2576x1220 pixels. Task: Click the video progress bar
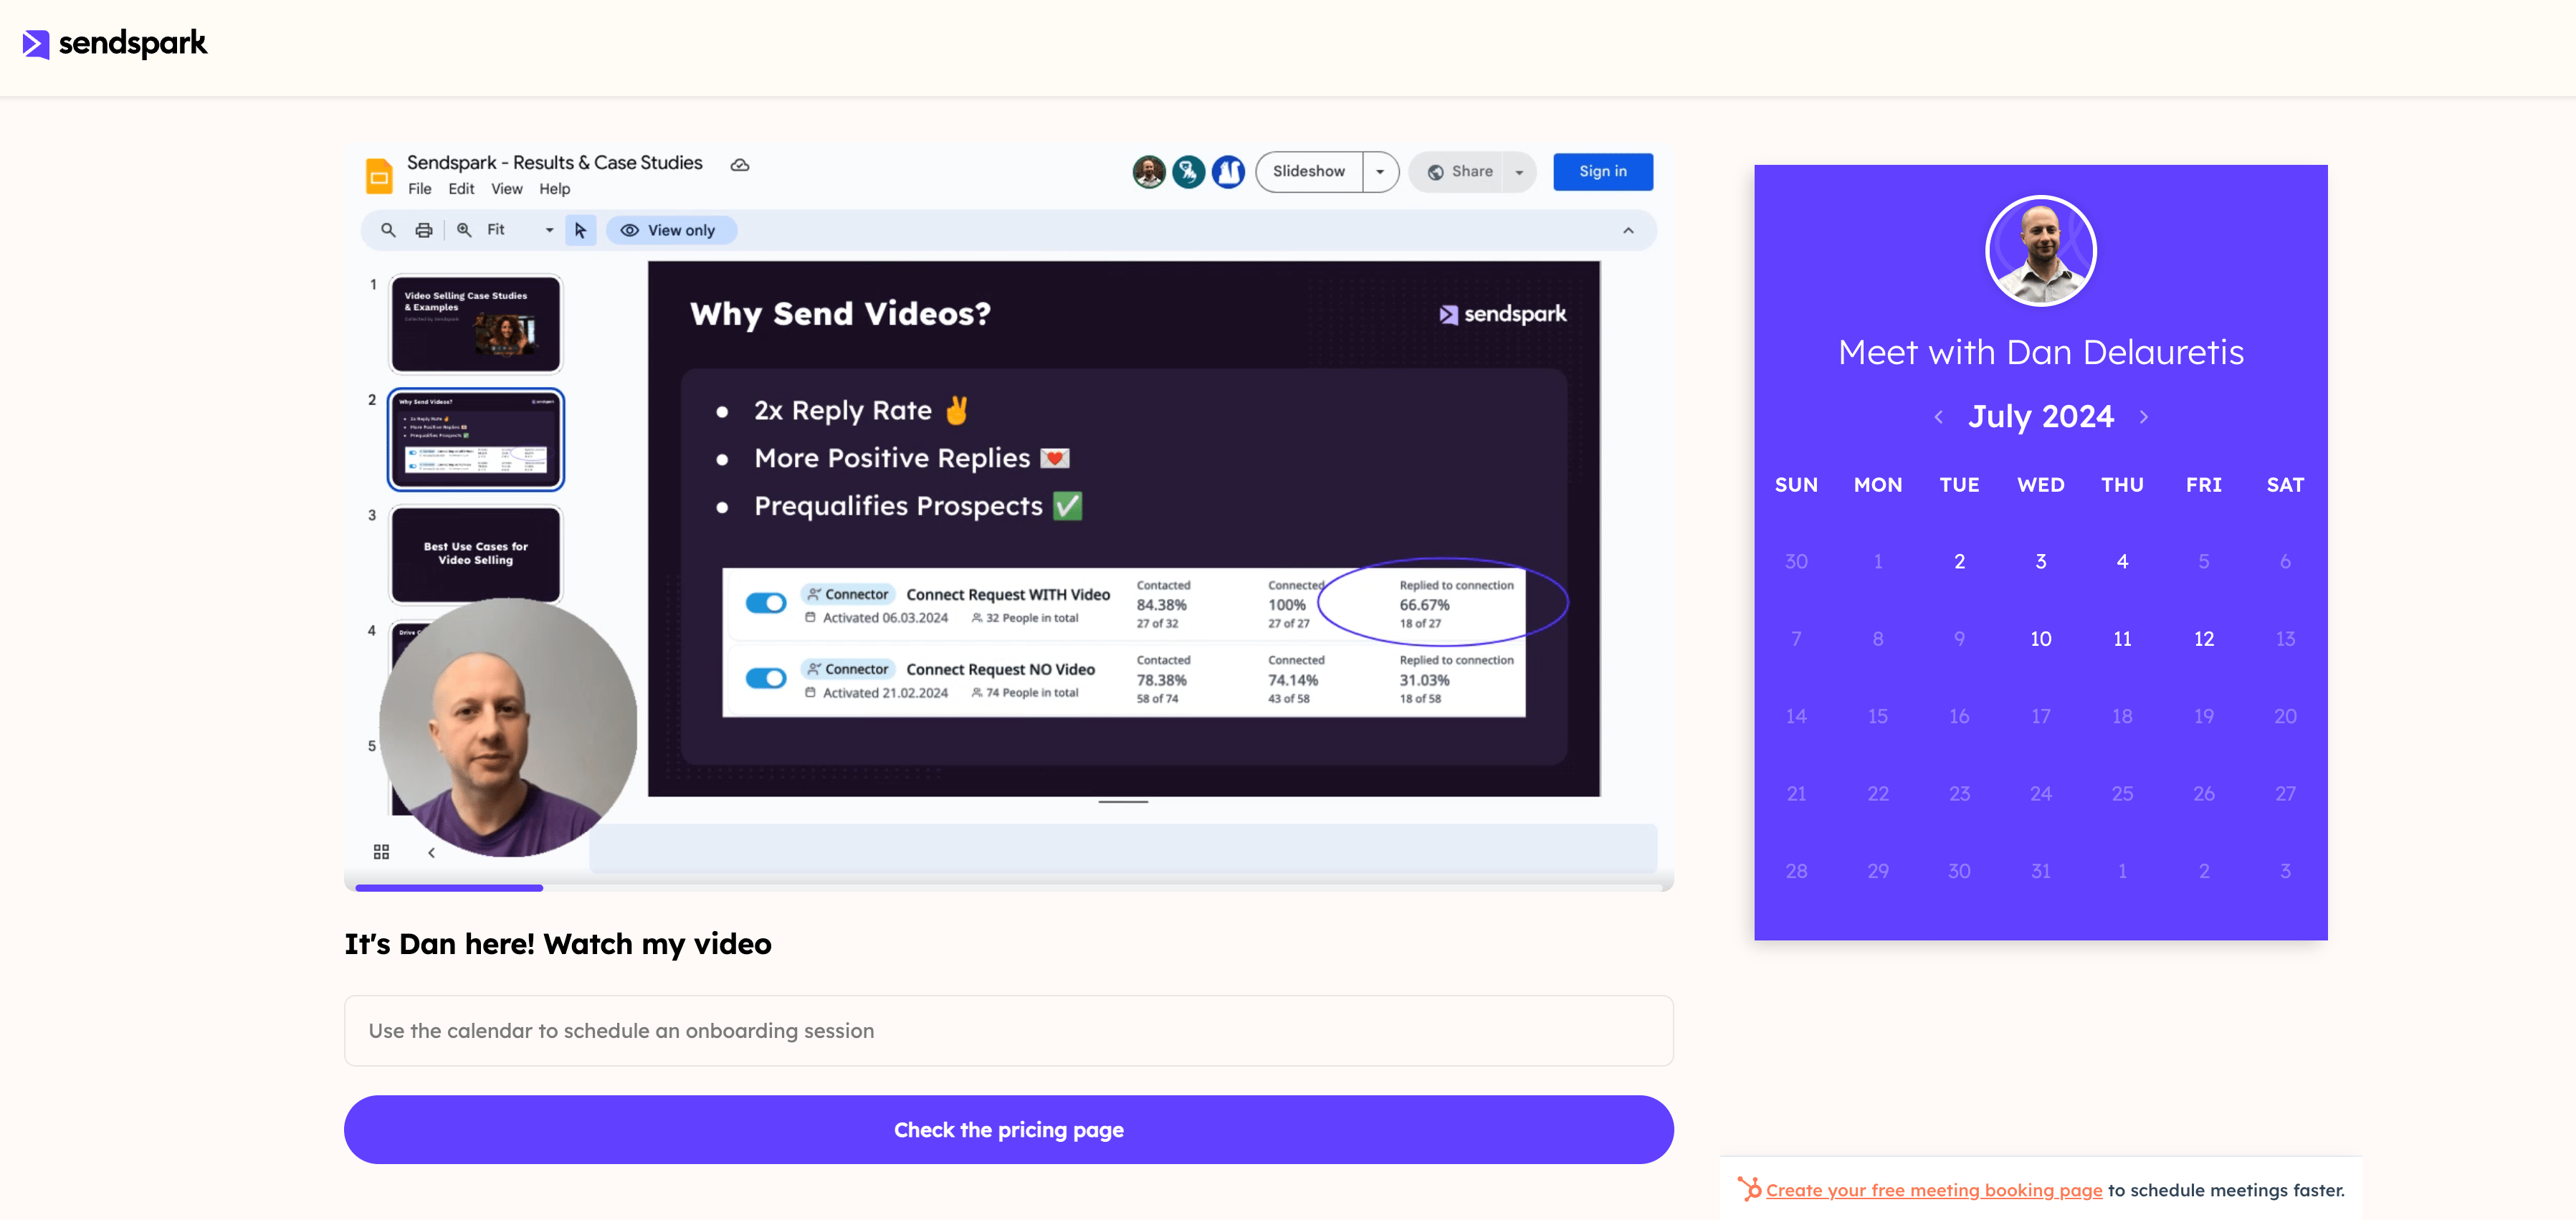pyautogui.click(x=1008, y=887)
